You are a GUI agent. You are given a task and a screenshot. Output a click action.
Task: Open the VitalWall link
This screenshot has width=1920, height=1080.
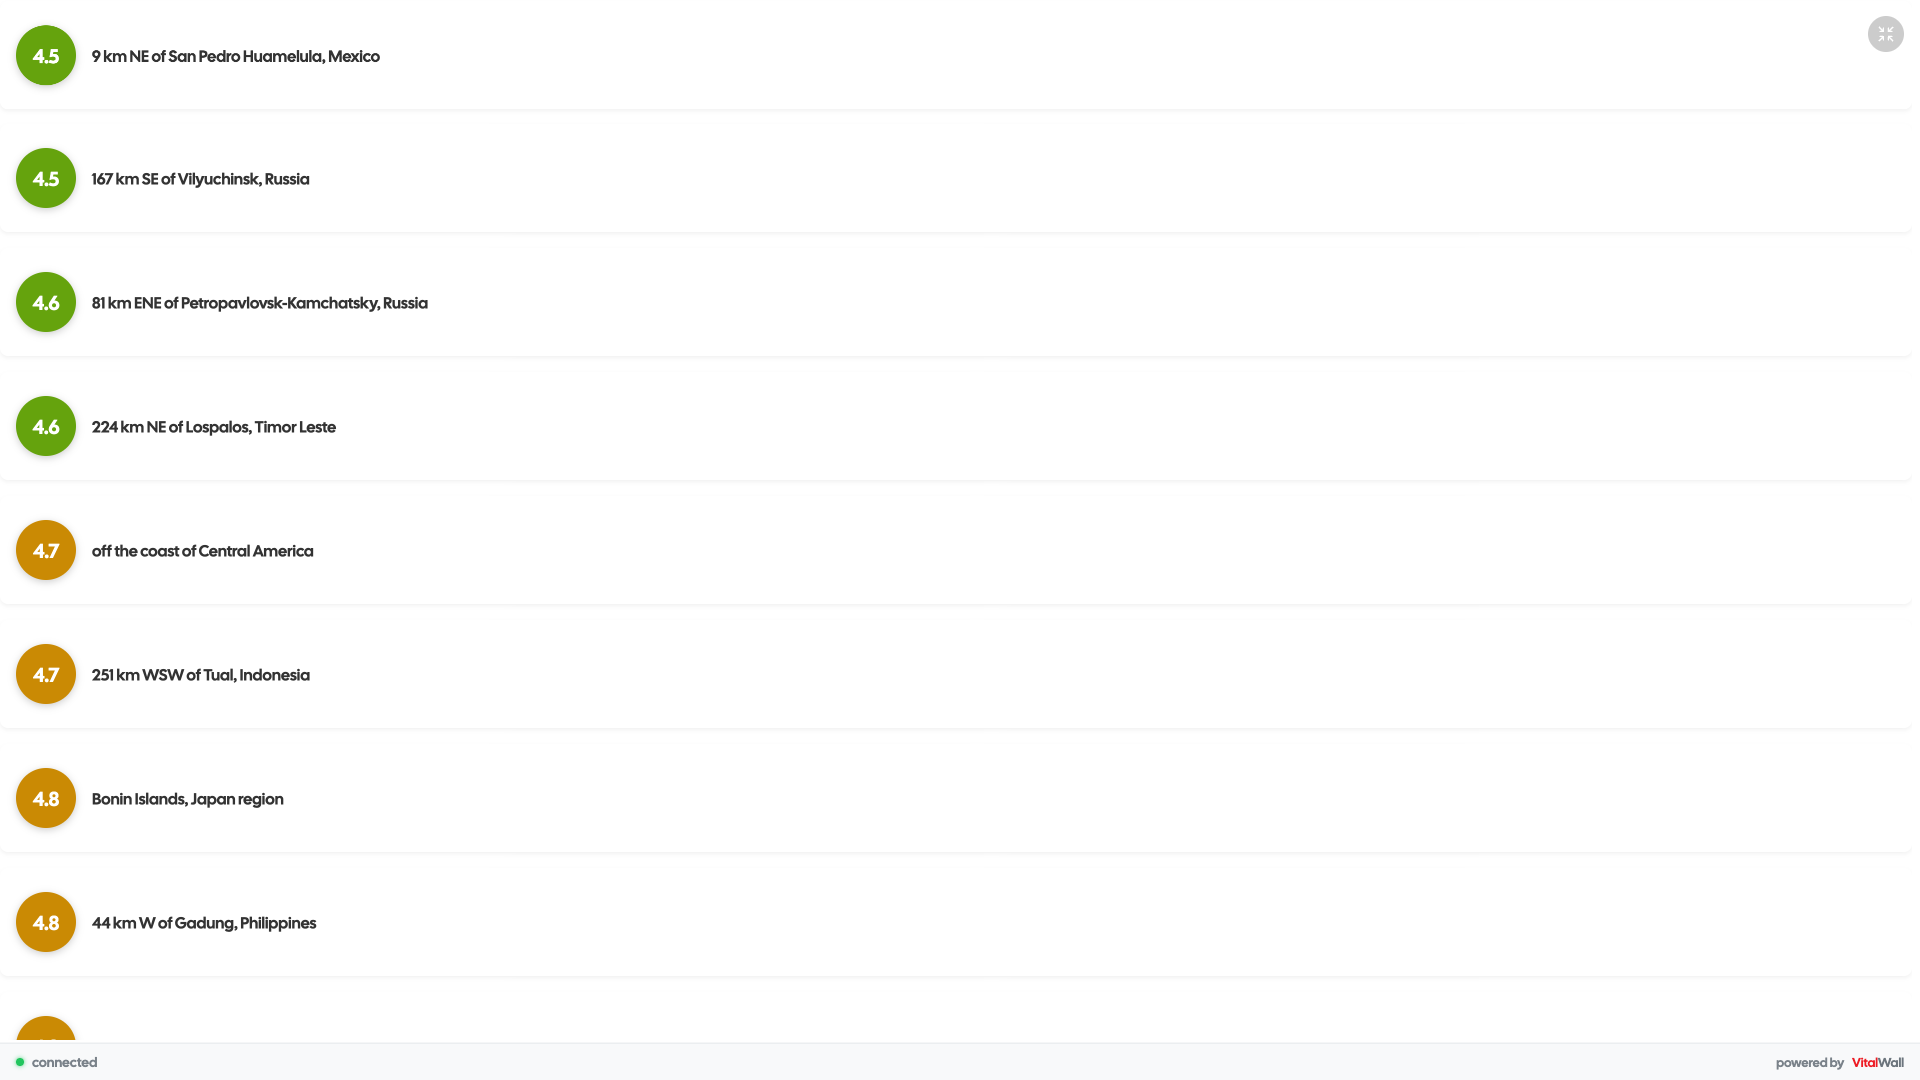(1877, 1063)
